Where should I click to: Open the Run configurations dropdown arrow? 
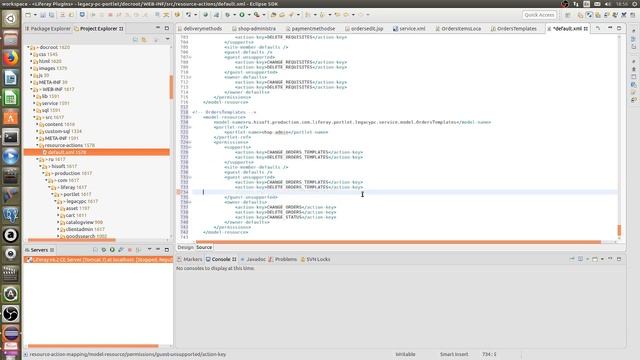249,15
